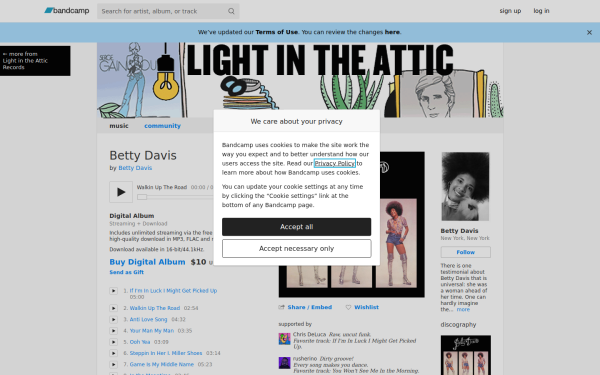Screen dimensions: 600x375
Task: Play track 1 If I'm In Luck
Action: (x=114, y=291)
